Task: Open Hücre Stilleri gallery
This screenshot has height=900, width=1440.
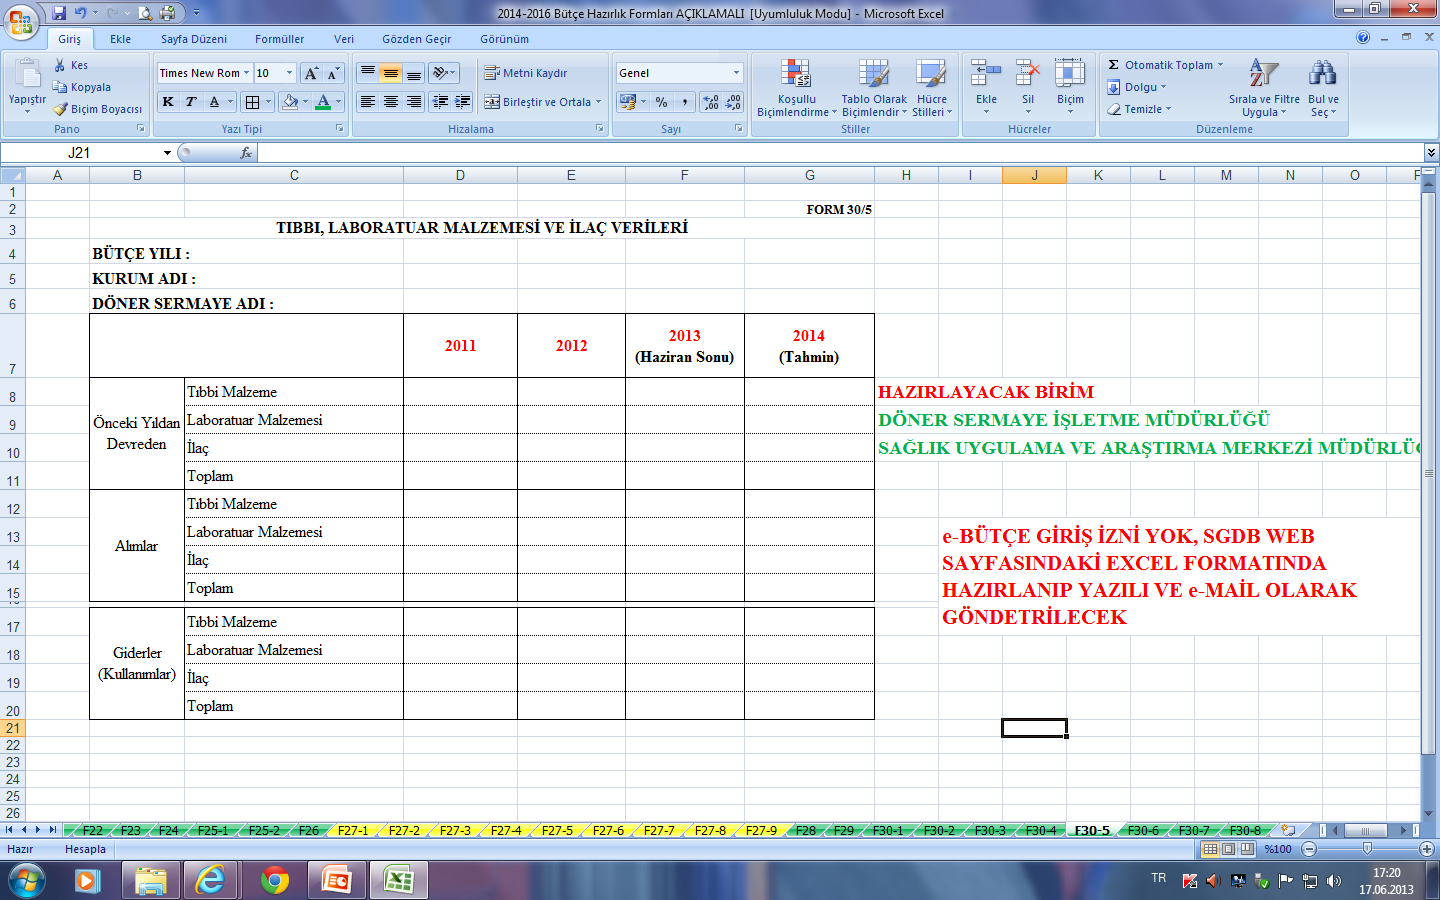Action: point(932,88)
